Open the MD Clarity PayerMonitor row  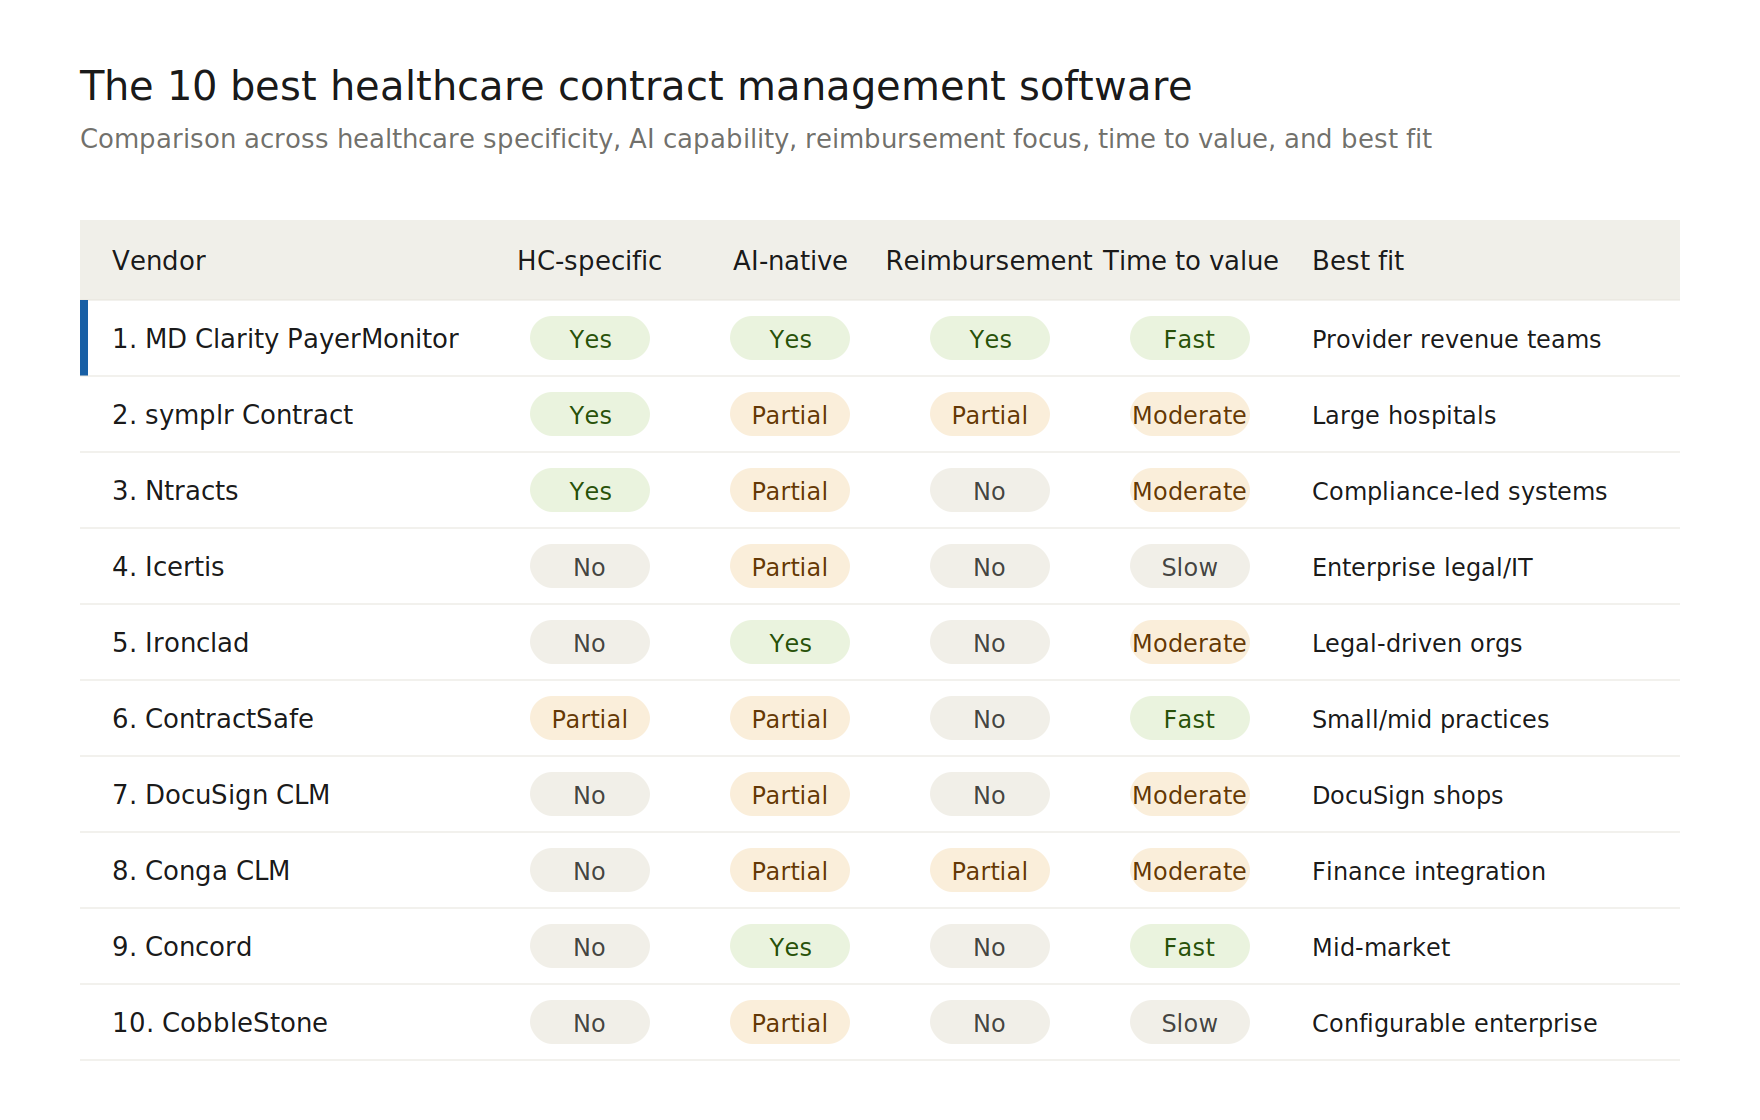click(x=880, y=339)
